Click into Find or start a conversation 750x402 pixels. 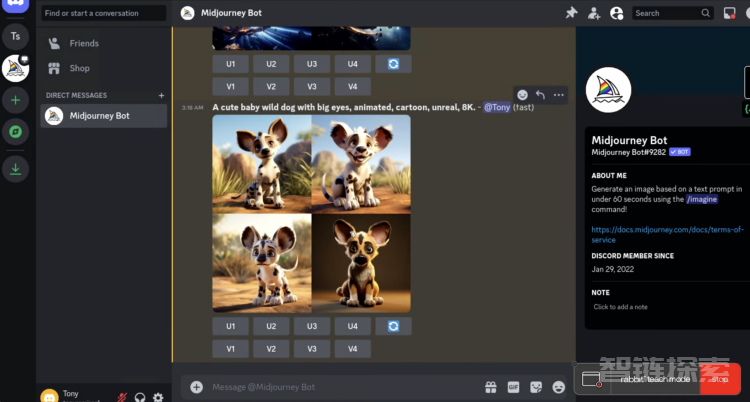coord(104,13)
